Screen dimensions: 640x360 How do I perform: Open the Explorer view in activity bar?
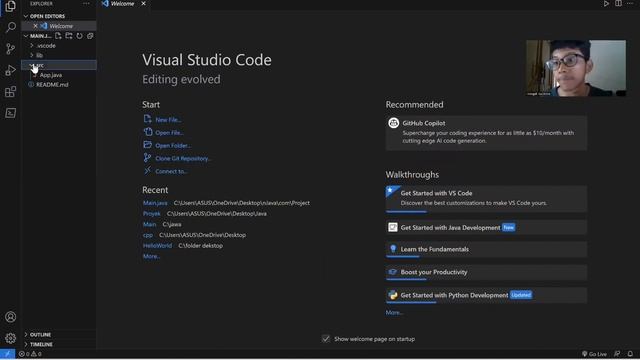tap(11, 6)
